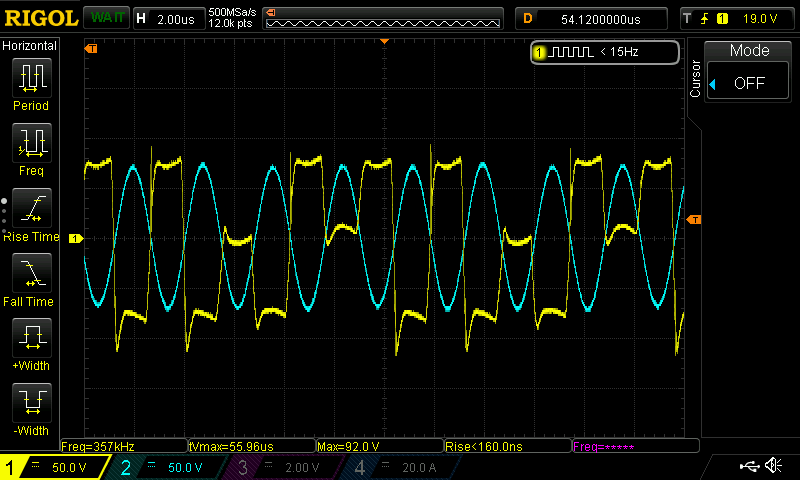The height and width of the screenshot is (480, 800).
Task: Select the orange trigger level marker
Action: (695, 219)
